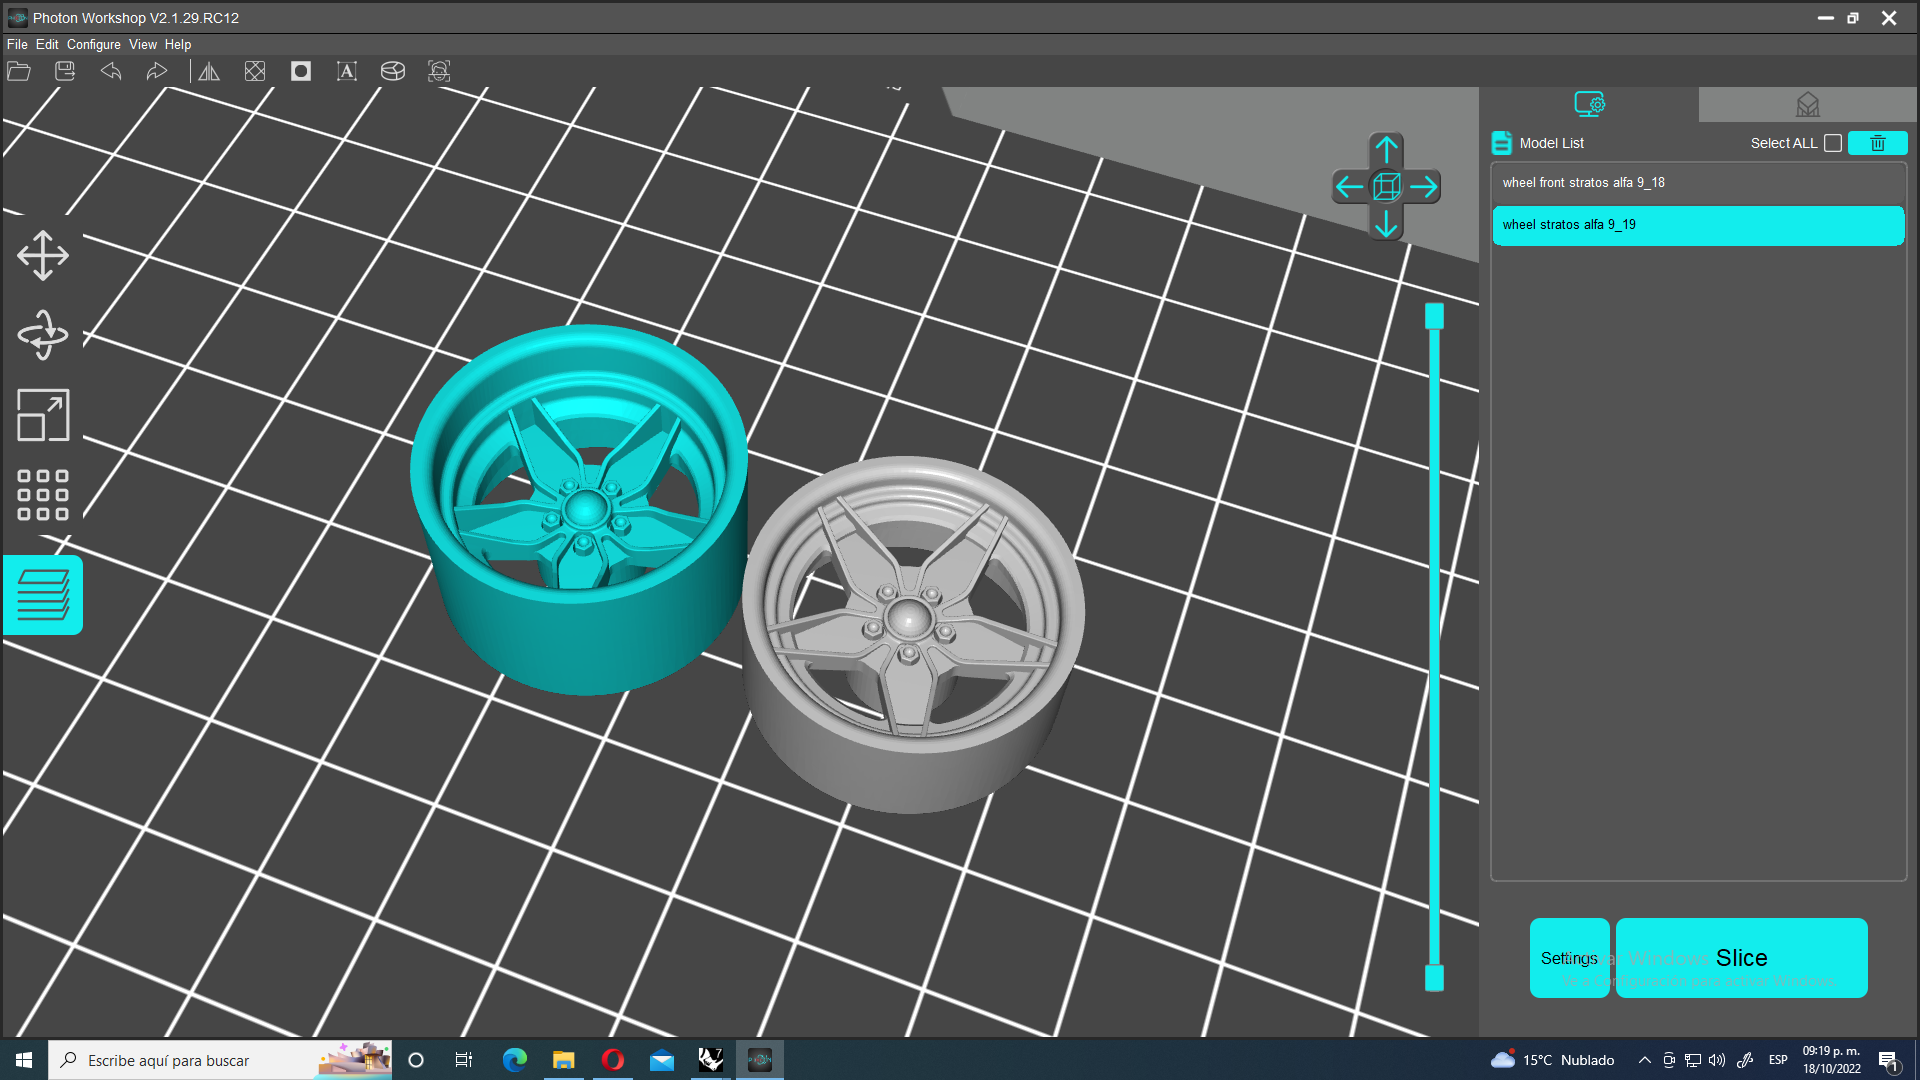Open the array/duplicate grid tool

tap(43, 495)
